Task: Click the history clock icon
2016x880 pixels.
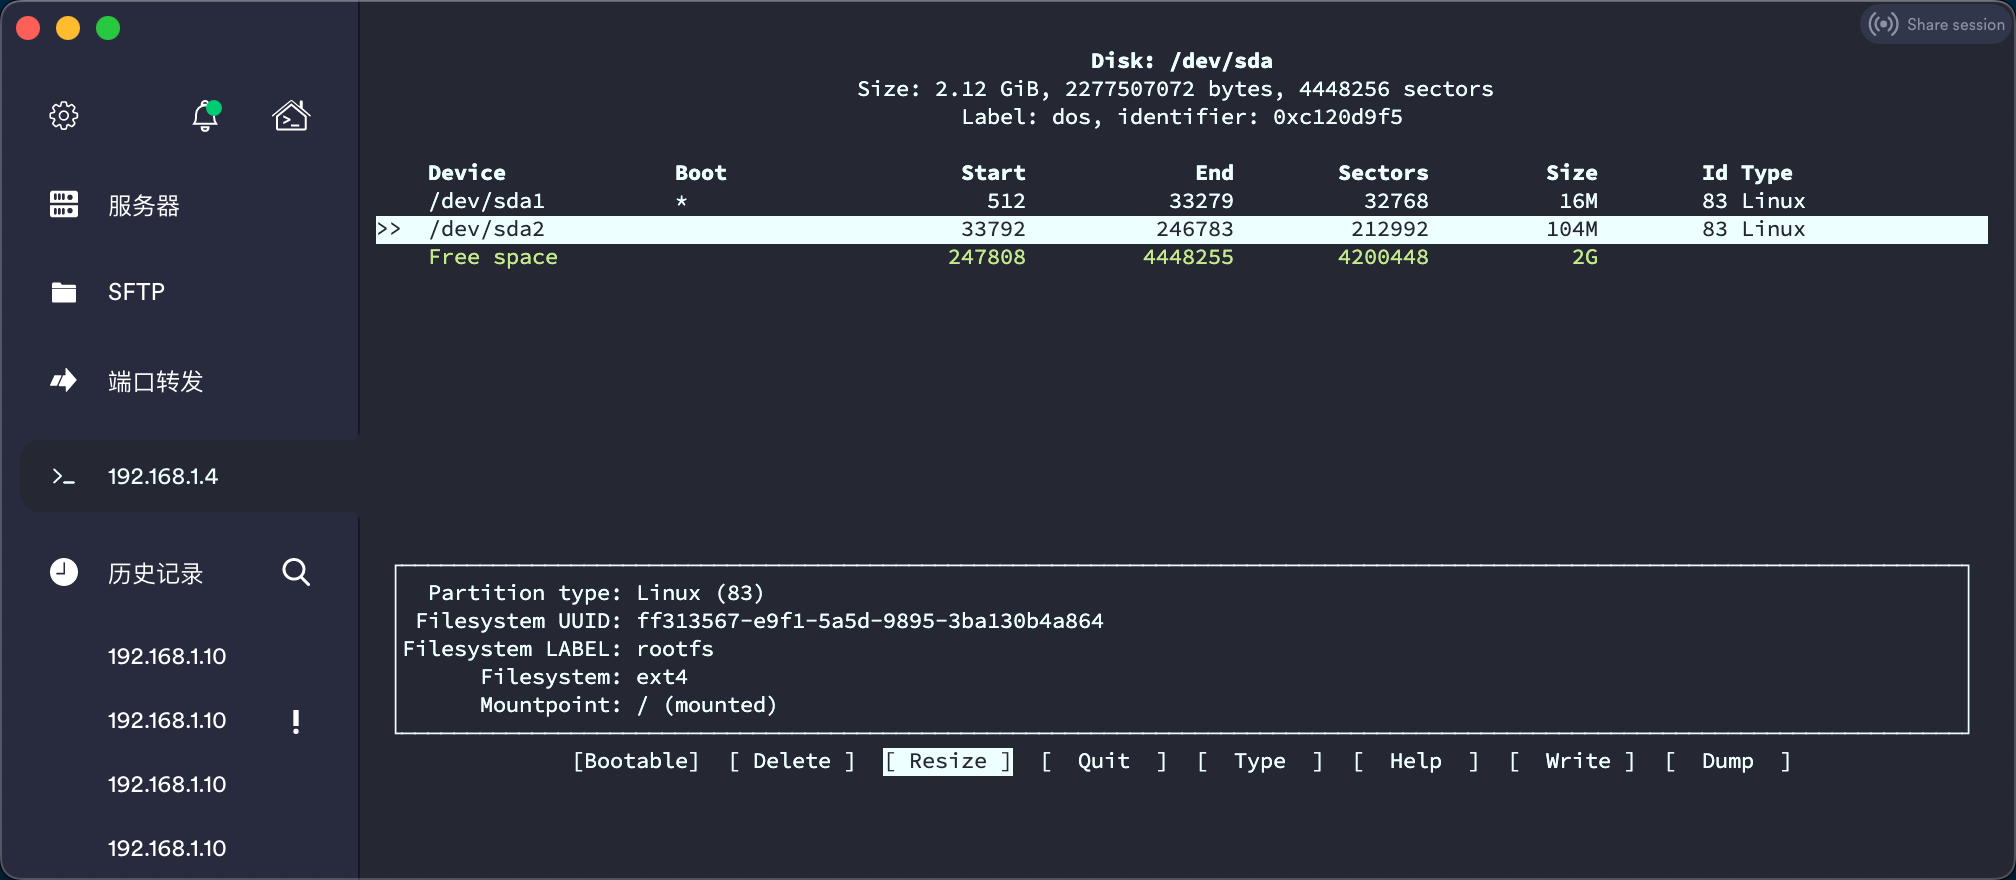Action: click(x=64, y=572)
